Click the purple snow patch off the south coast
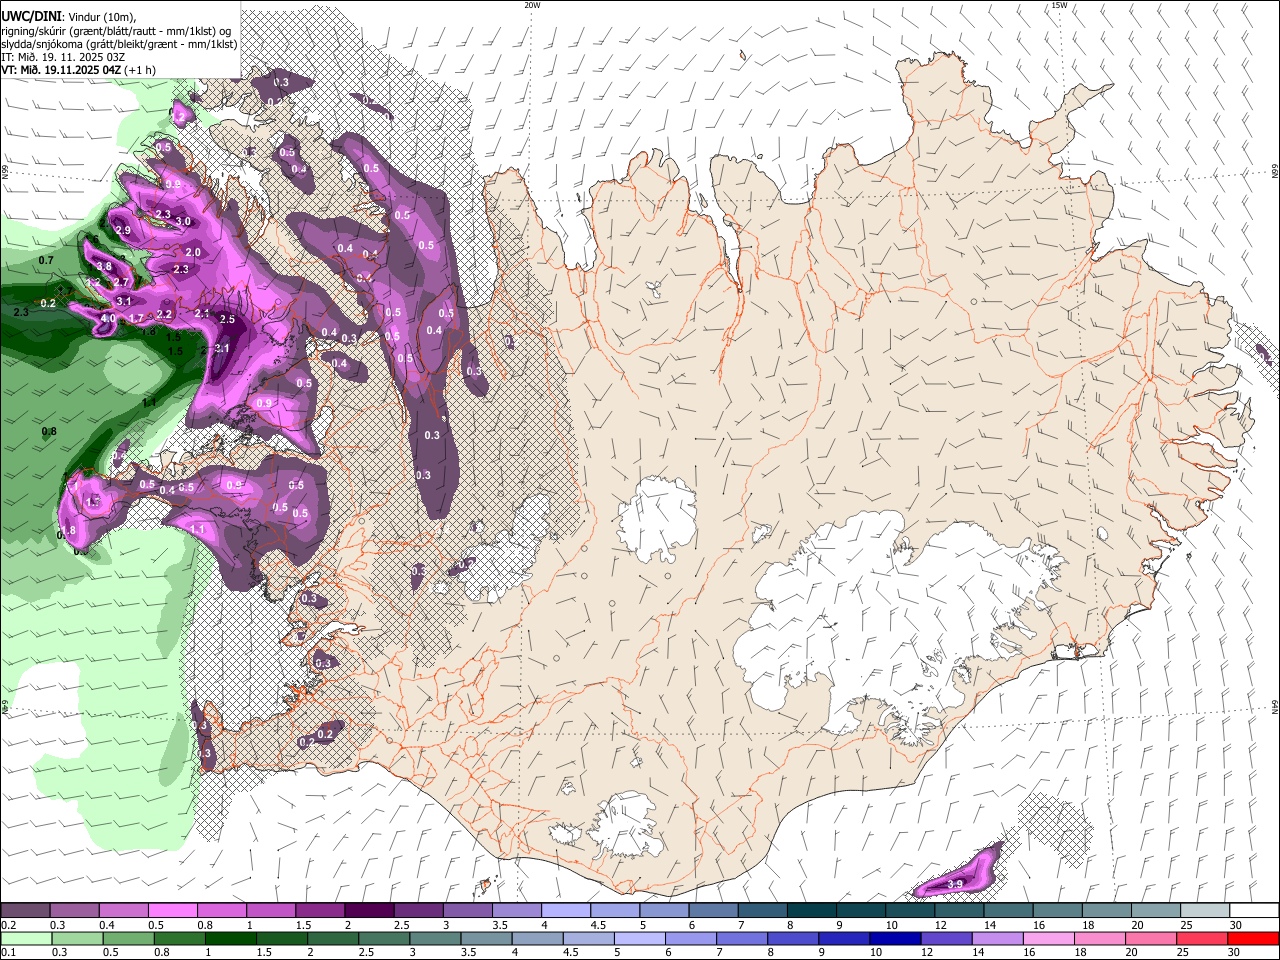The image size is (1280, 960). click(960, 873)
